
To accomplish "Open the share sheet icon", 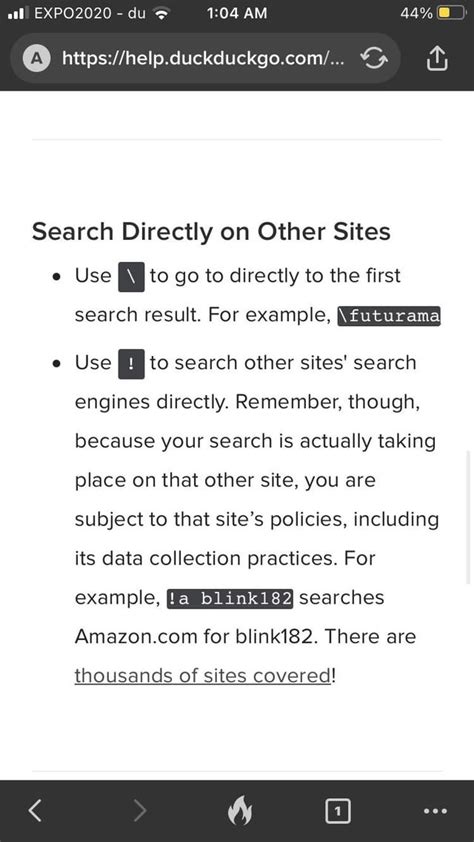I will click(436, 58).
